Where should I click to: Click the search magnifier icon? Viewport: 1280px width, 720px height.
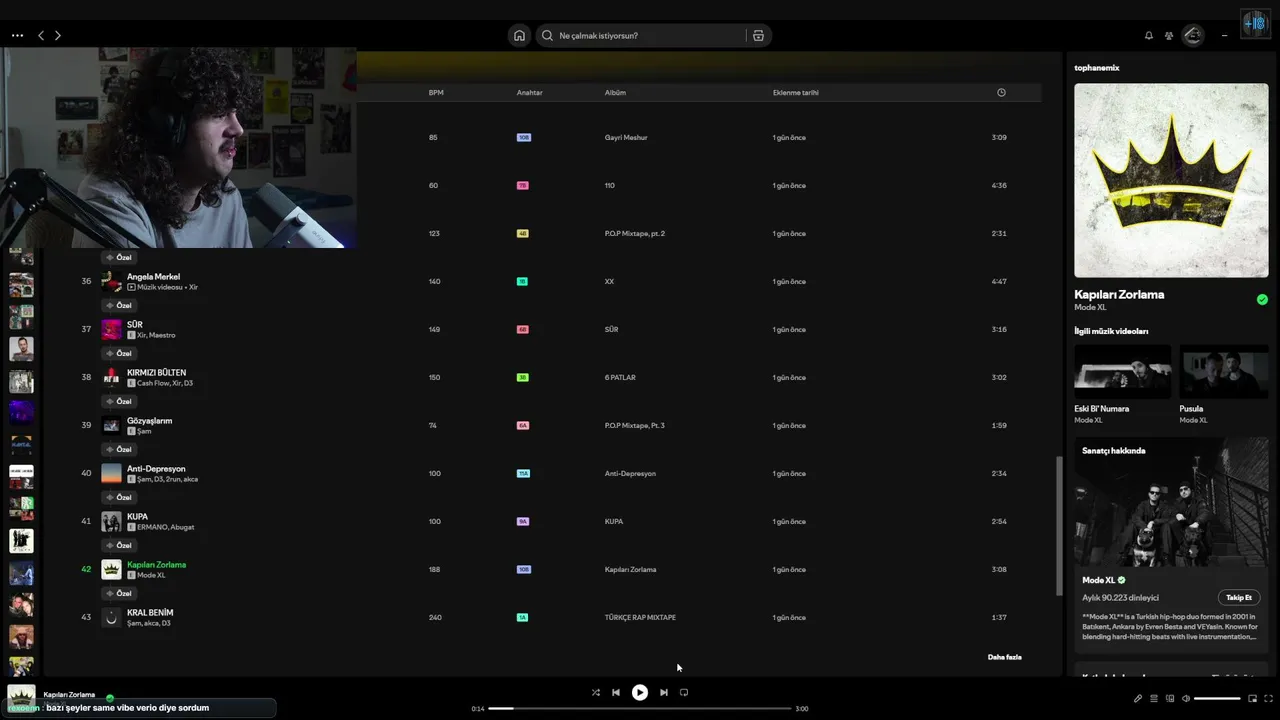point(547,35)
